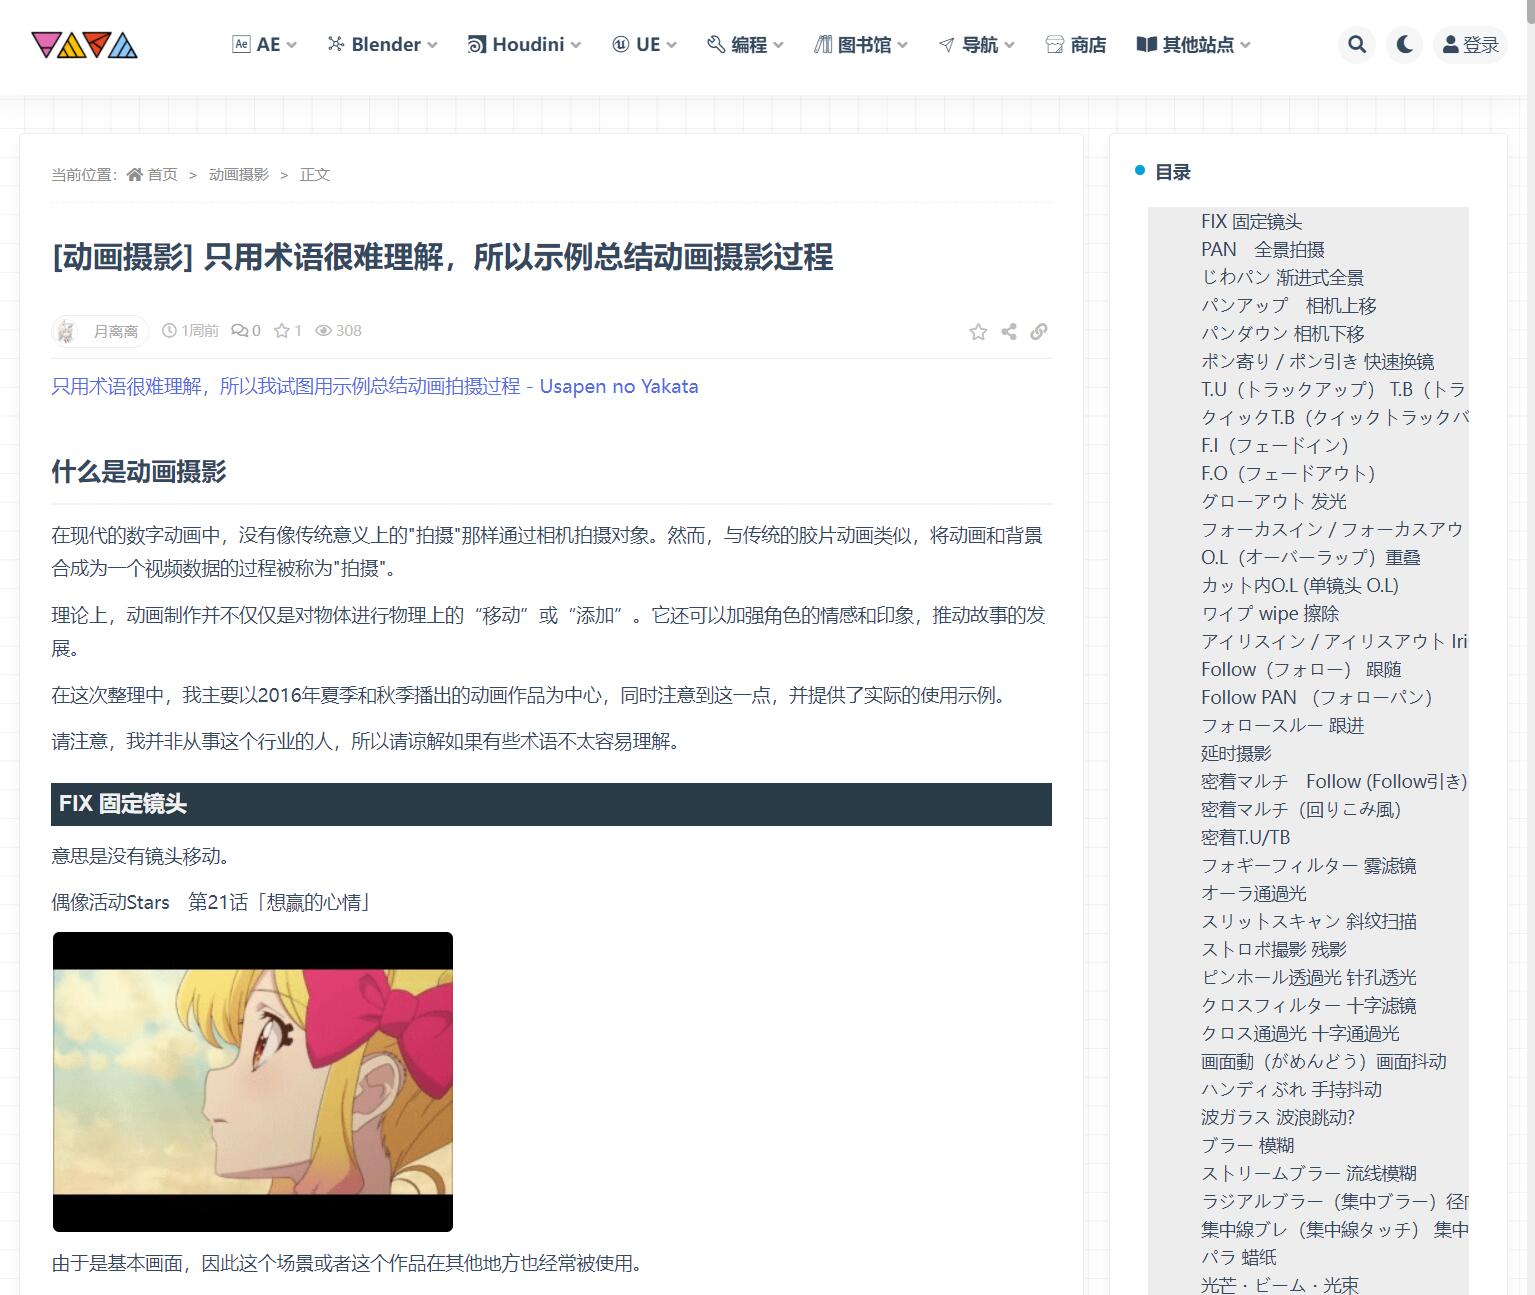Jump to 密着T.U/TB entry
Viewport: 1535px width, 1295px height.
click(1246, 838)
